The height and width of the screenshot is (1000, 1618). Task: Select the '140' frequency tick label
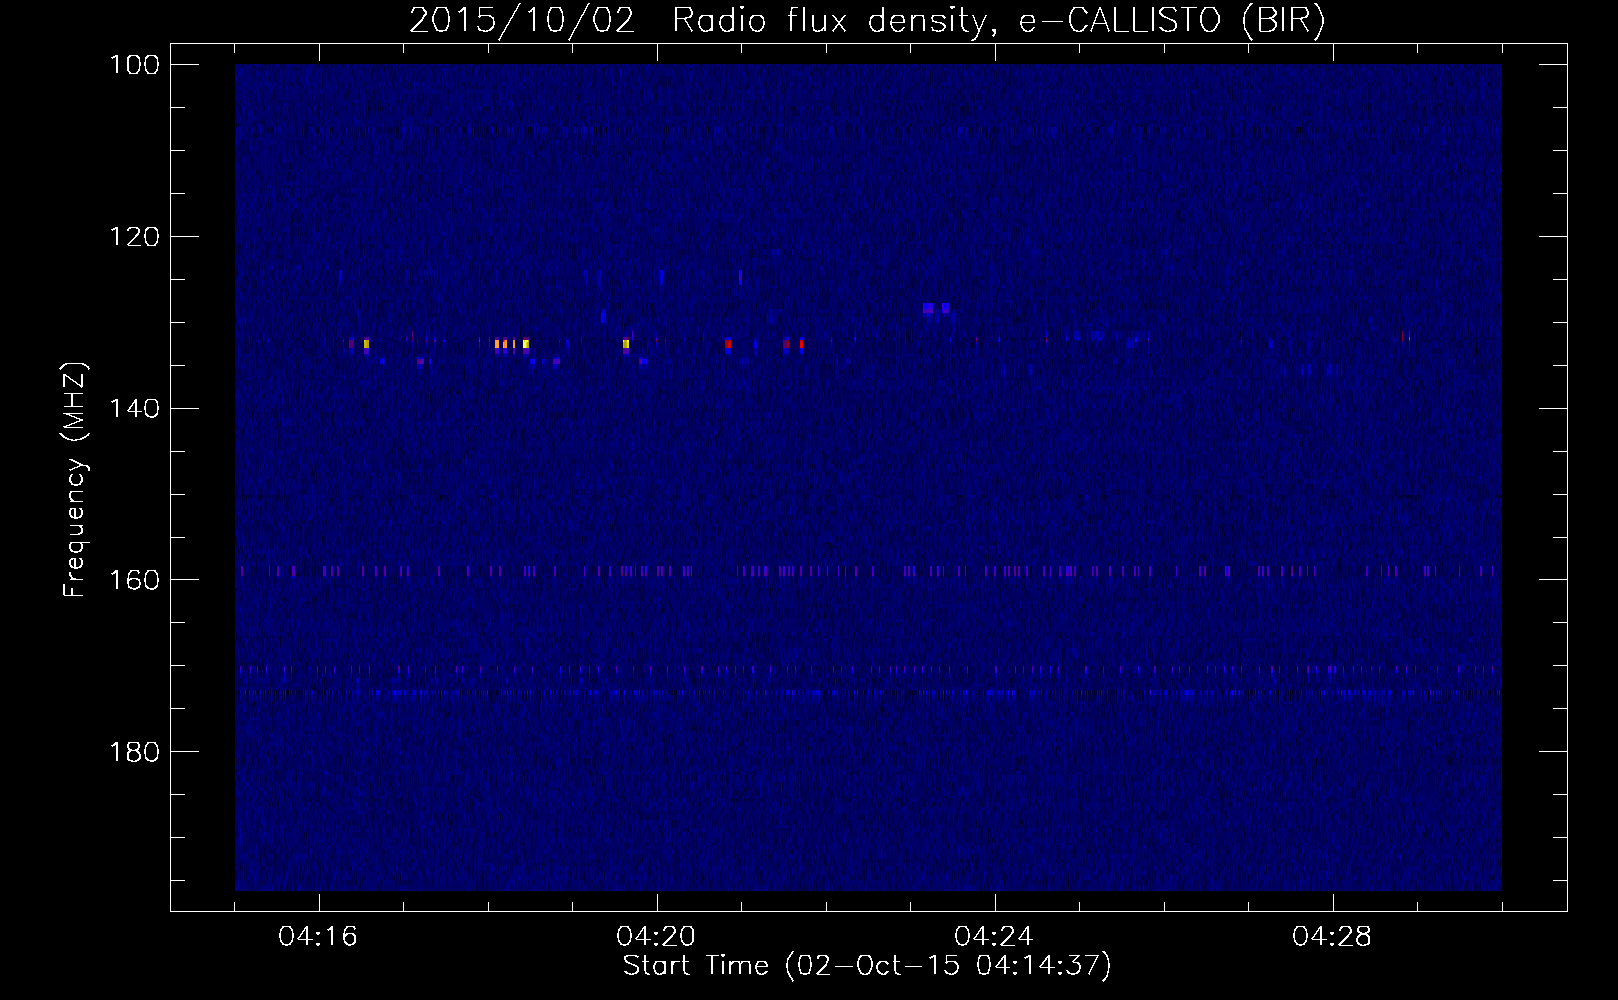point(134,408)
